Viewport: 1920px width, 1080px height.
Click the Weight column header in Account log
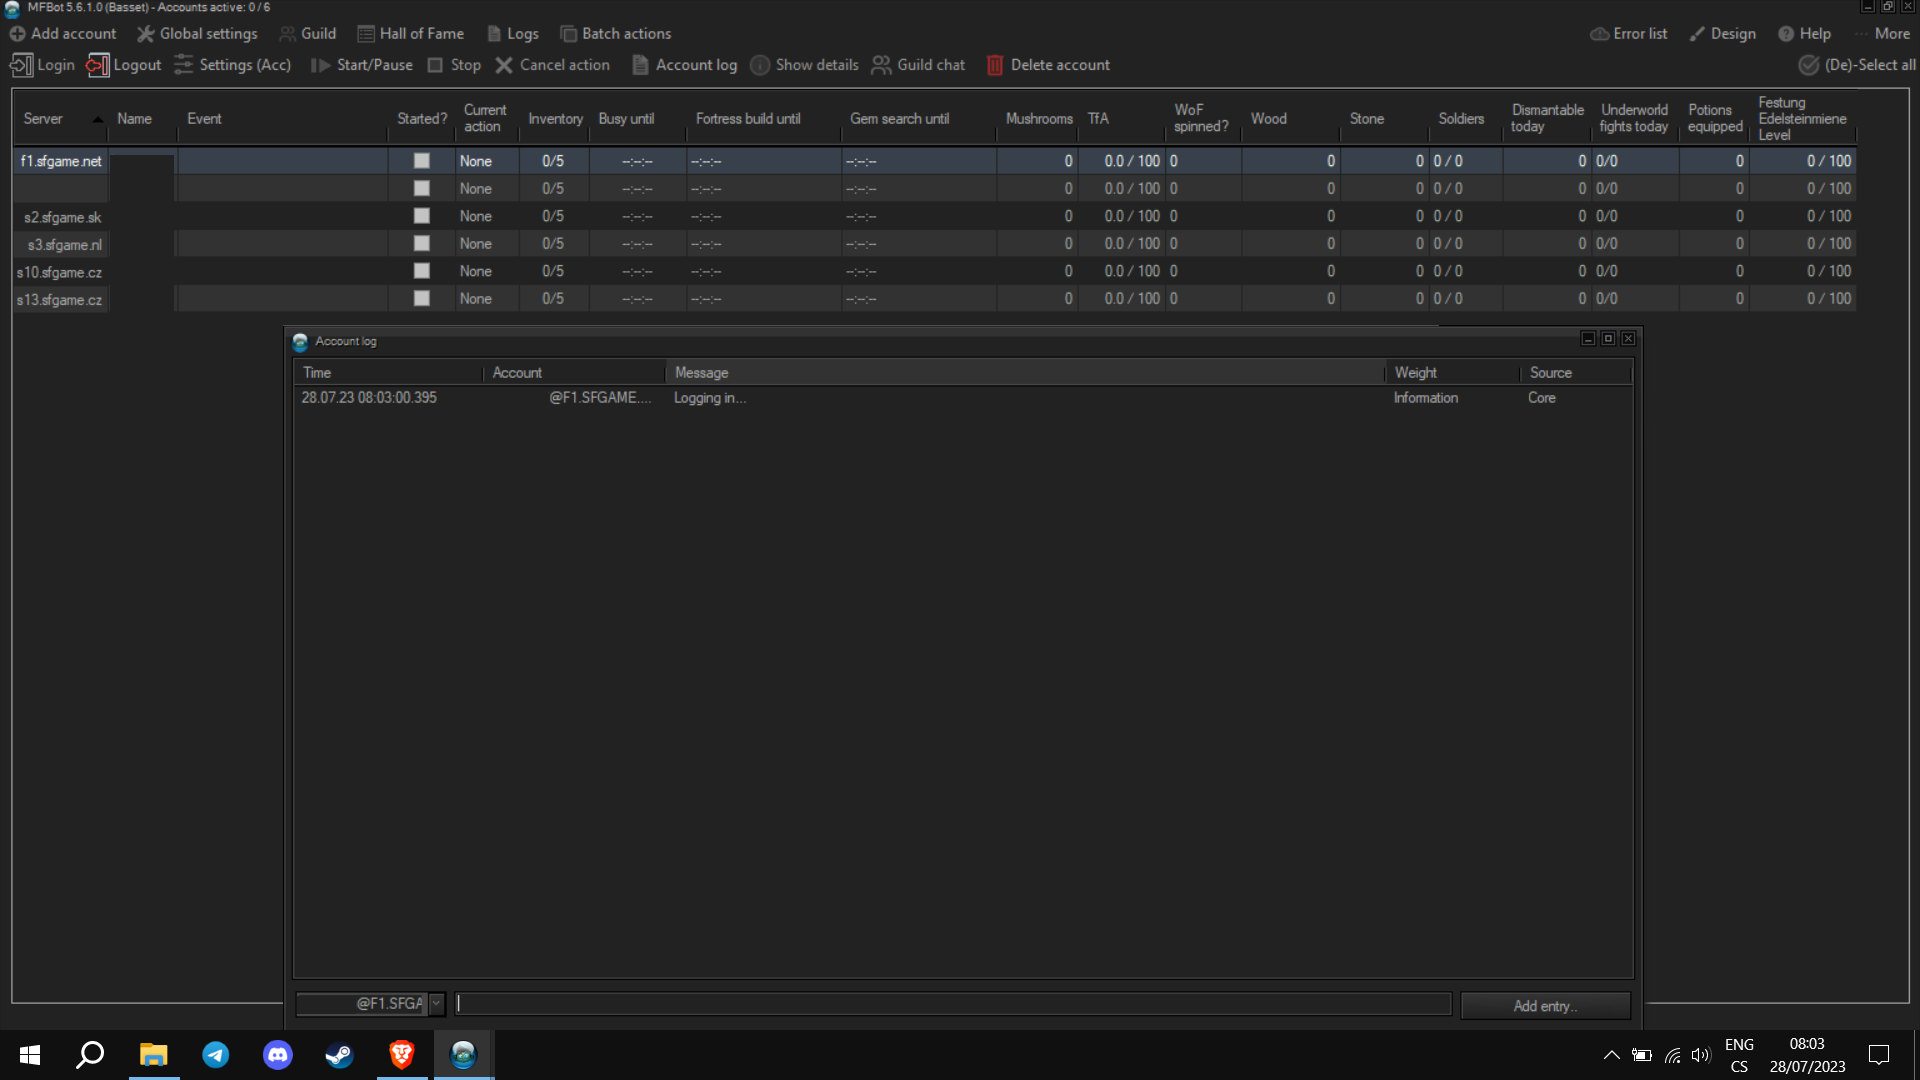pos(1453,373)
